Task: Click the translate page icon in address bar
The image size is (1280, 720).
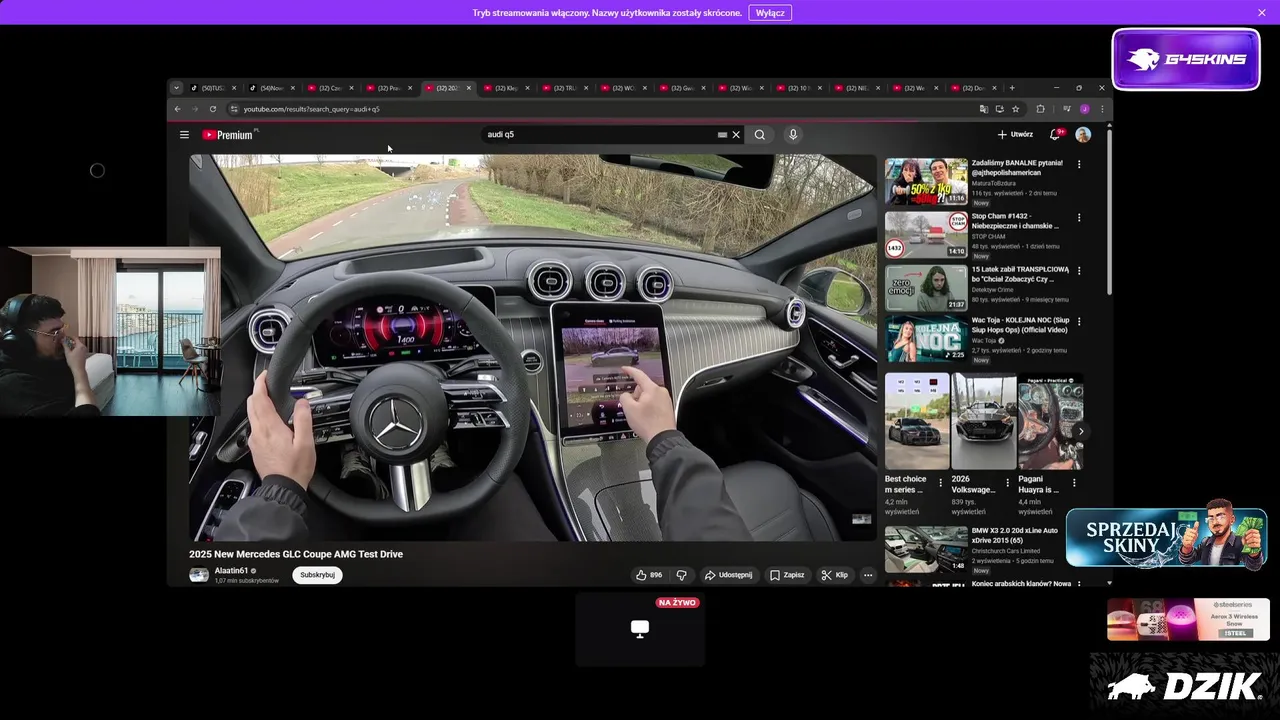Action: coord(983,109)
